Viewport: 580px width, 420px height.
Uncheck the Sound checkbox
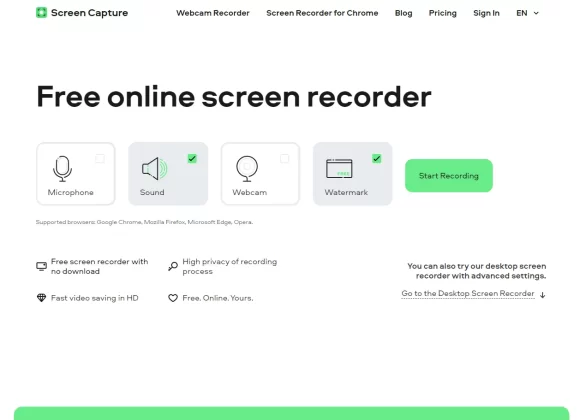(192, 159)
